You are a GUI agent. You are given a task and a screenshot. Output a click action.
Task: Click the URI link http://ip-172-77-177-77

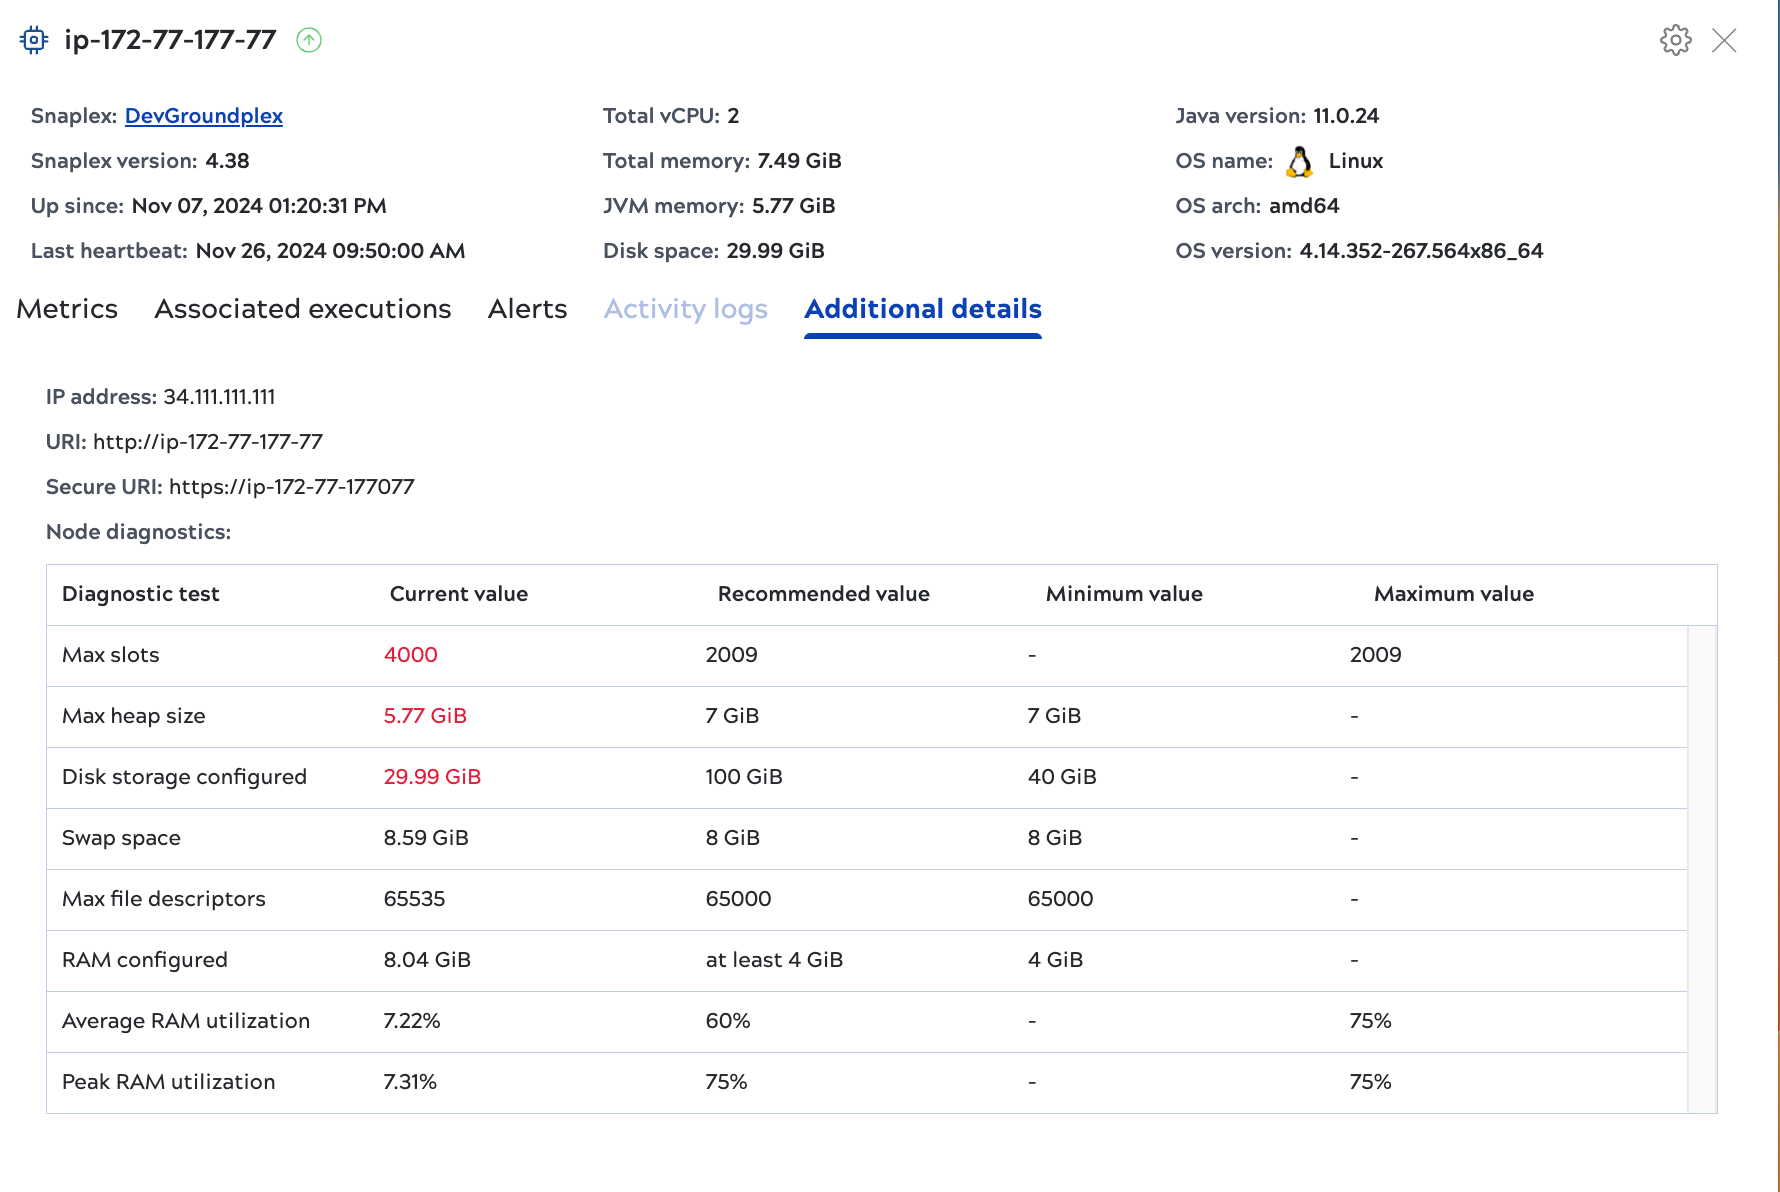(x=206, y=441)
